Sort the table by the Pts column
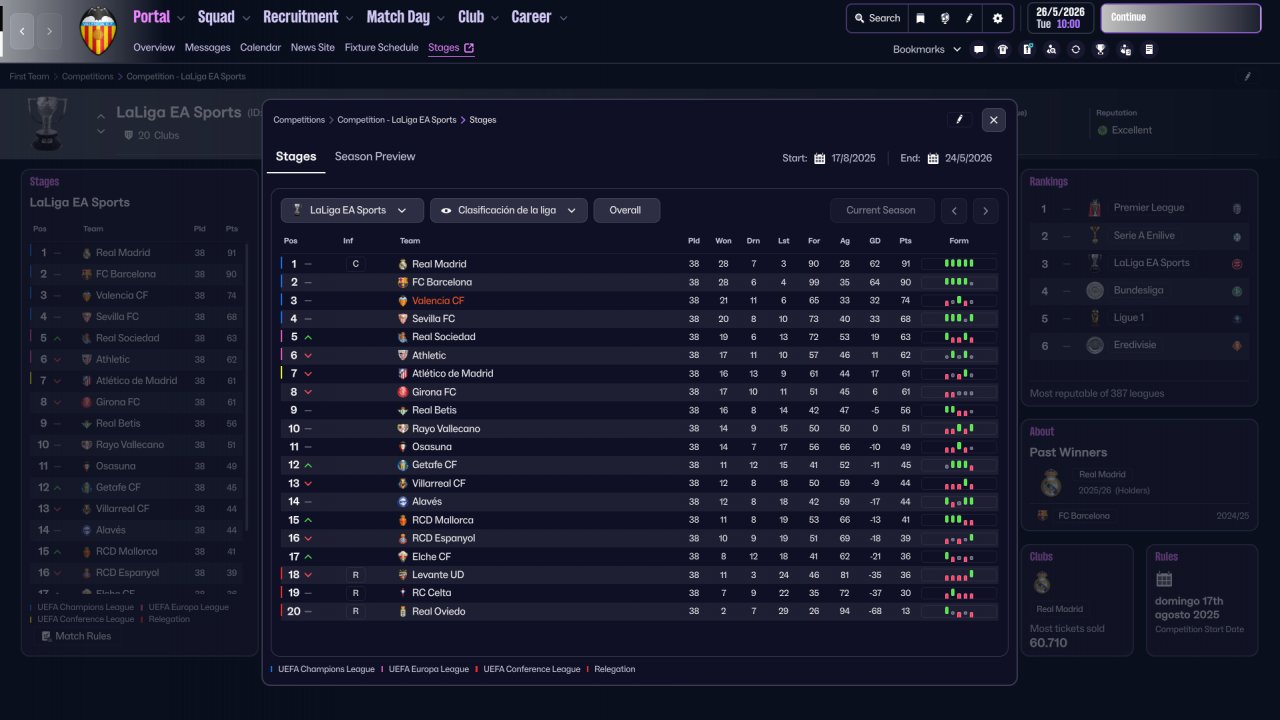This screenshot has width=1280, height=720. click(x=905, y=241)
